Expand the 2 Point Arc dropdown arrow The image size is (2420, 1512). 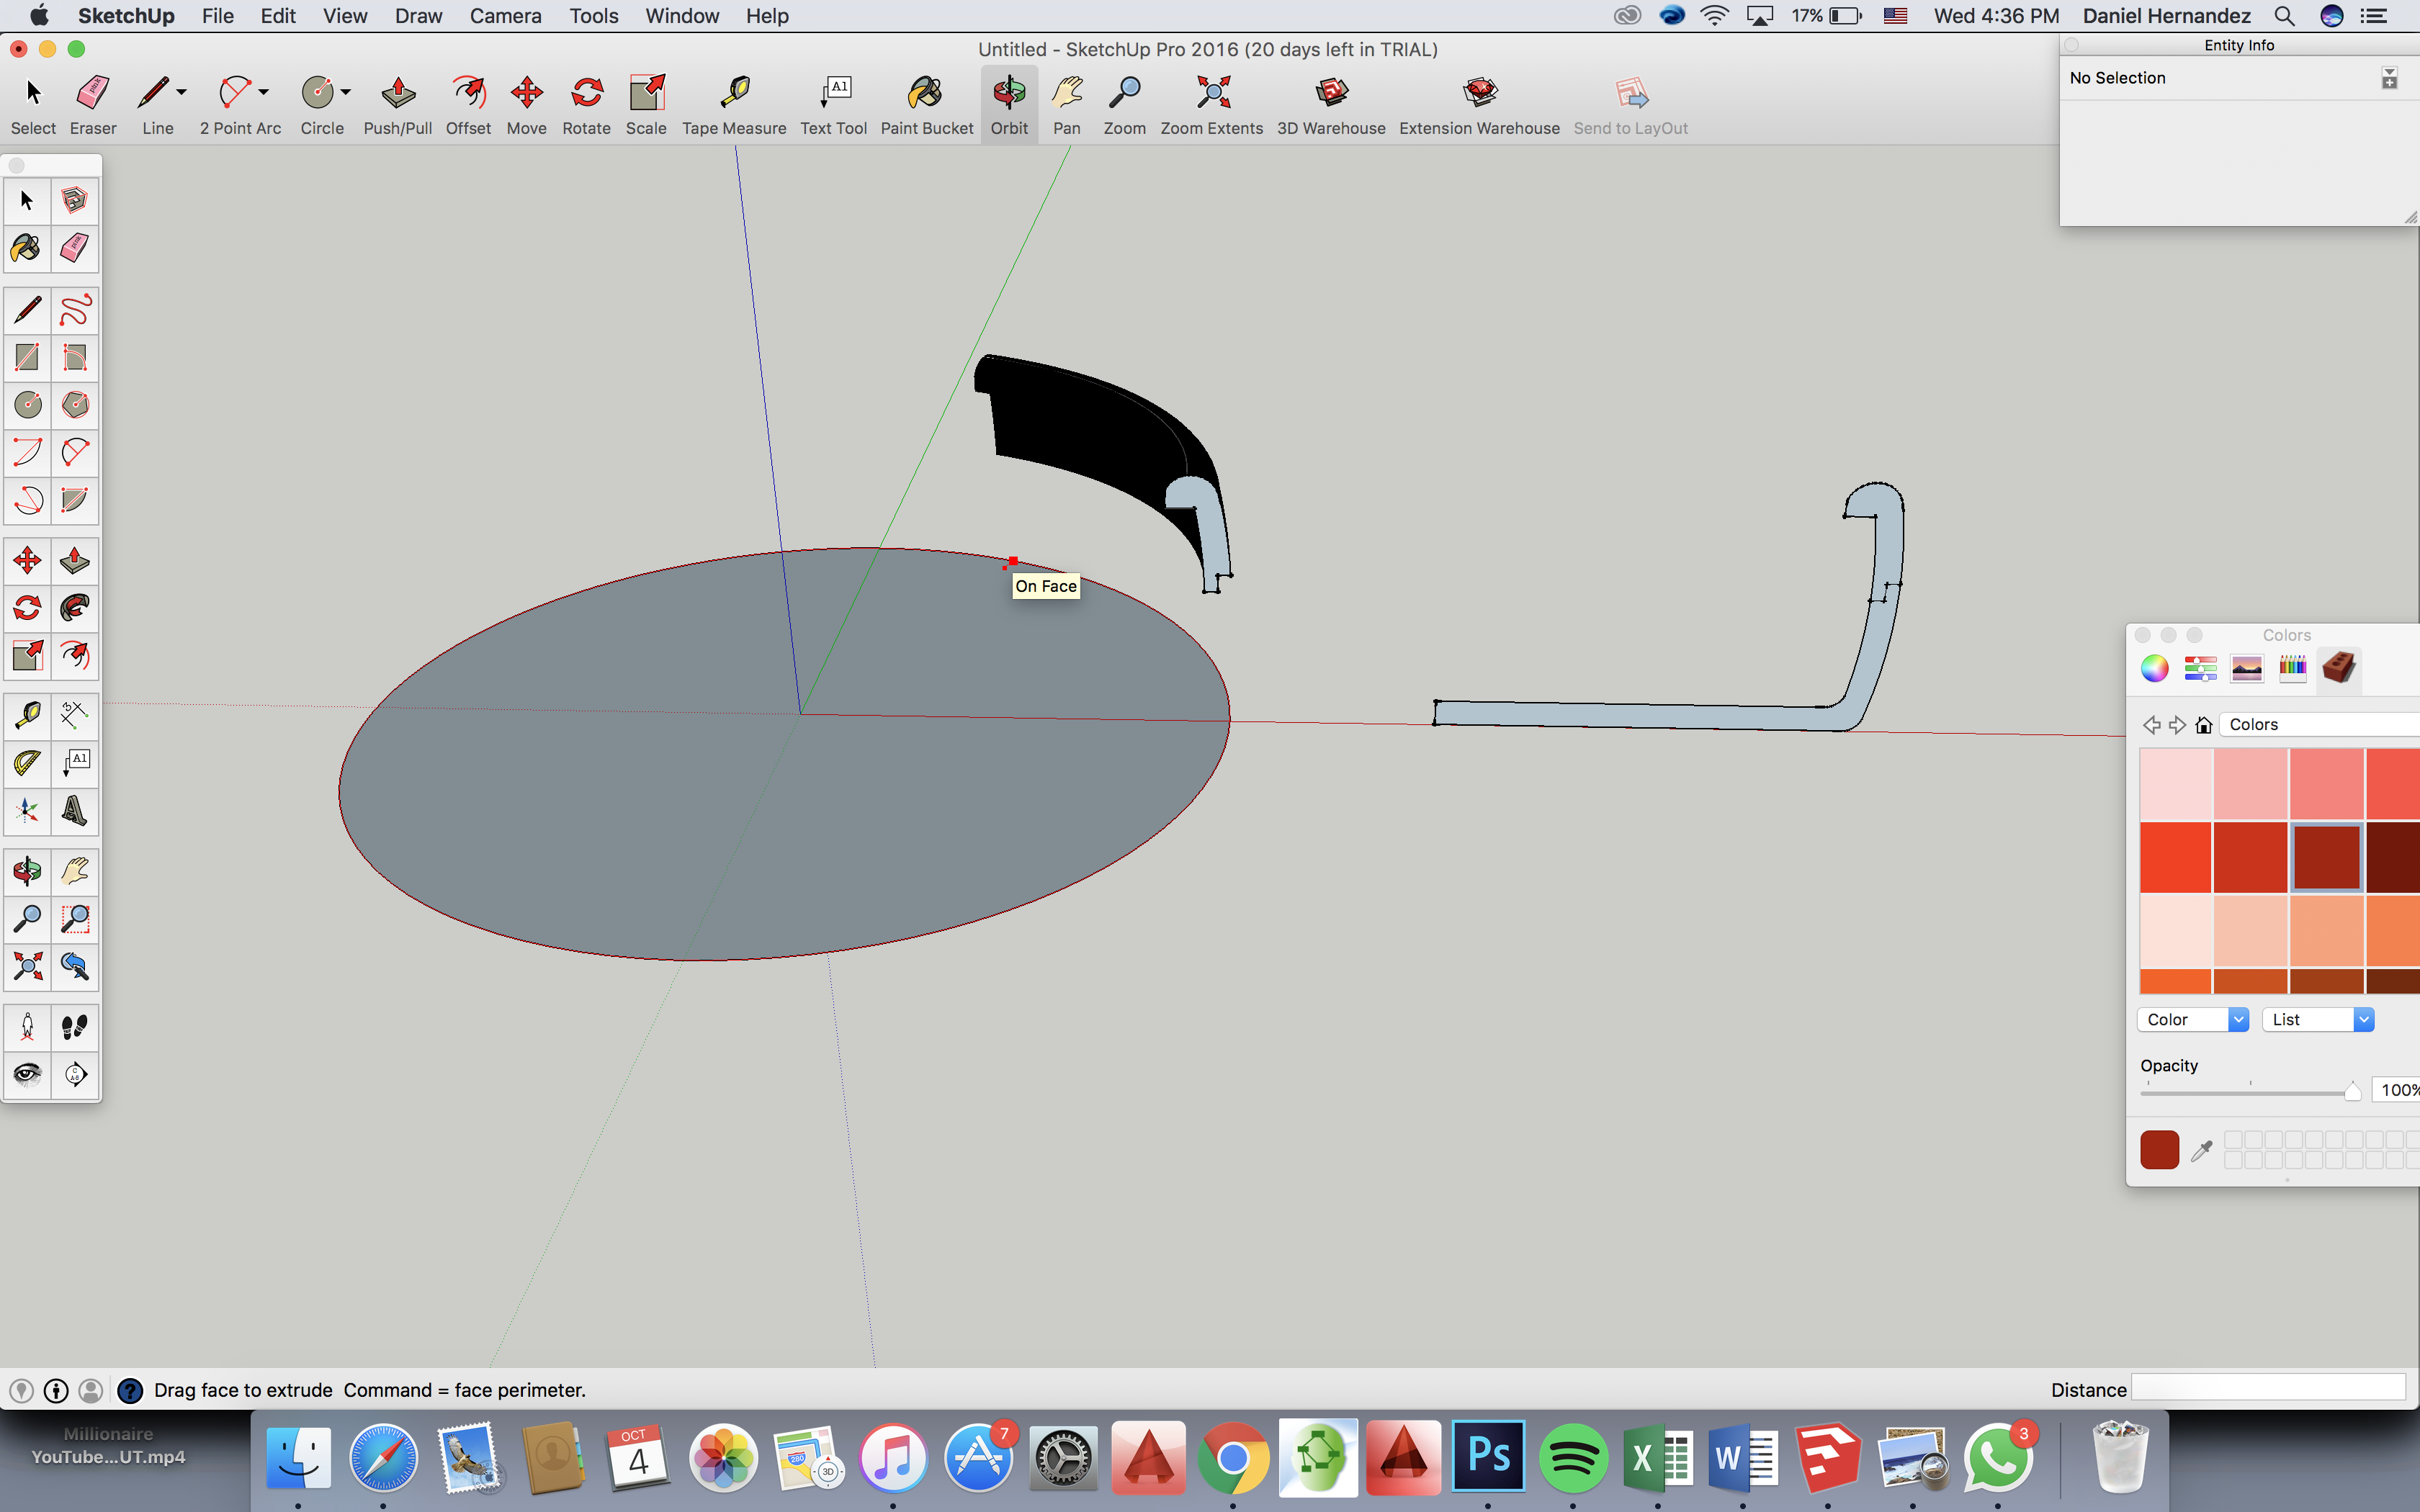[x=264, y=92]
